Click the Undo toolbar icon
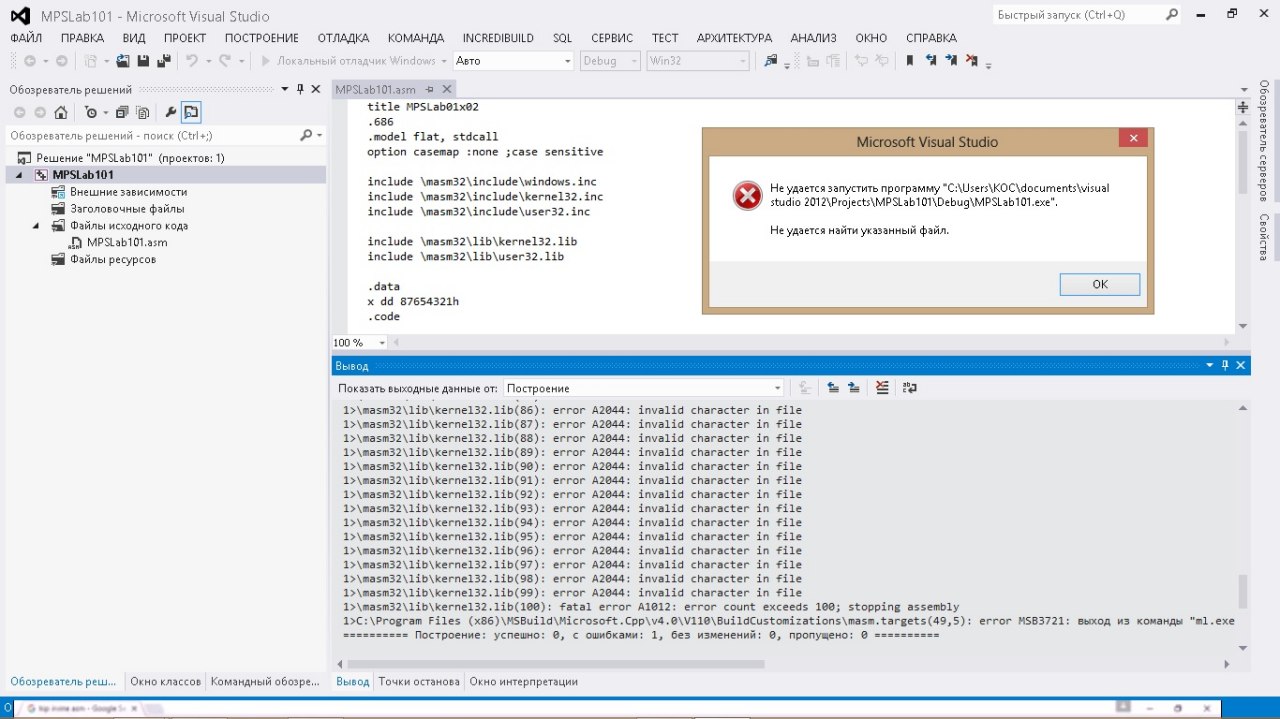Screen dimensions: 1280x719 pyautogui.click(x=192, y=61)
